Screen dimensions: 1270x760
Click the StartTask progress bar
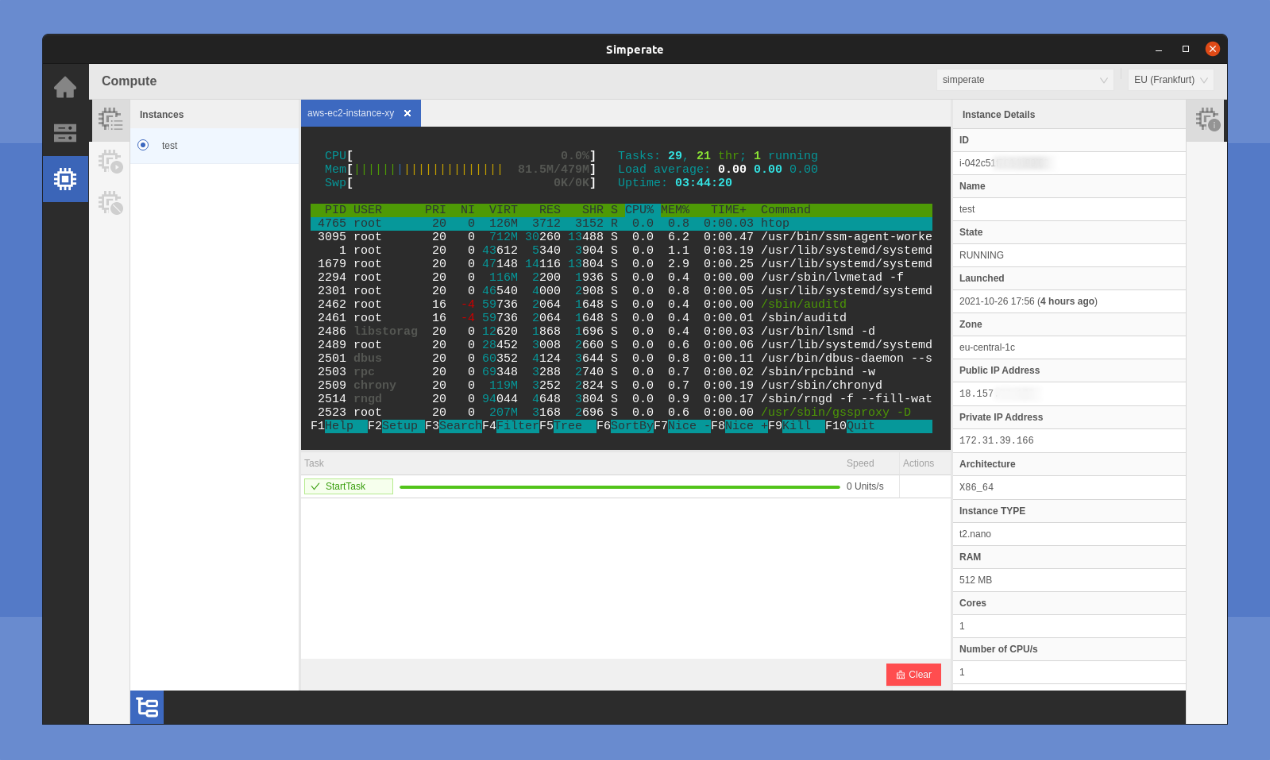point(619,487)
